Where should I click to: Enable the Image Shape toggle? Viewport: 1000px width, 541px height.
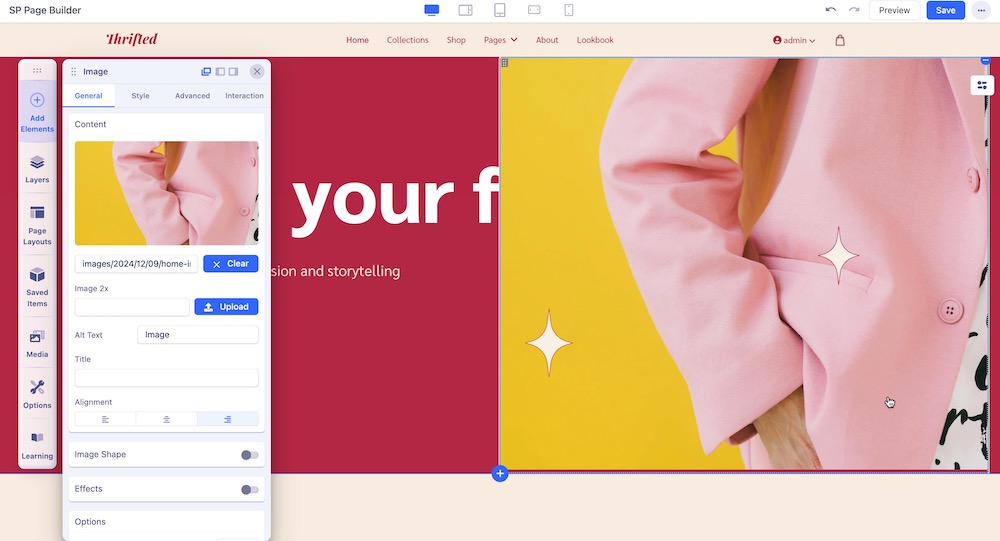click(x=249, y=455)
